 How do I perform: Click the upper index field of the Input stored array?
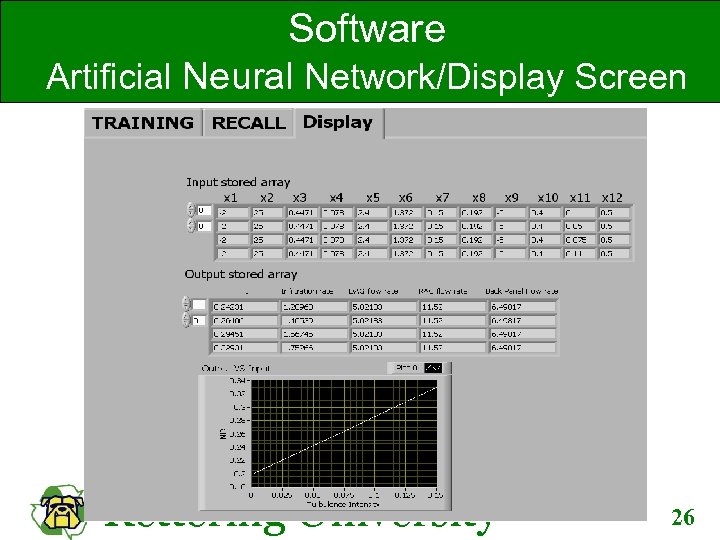(204, 210)
